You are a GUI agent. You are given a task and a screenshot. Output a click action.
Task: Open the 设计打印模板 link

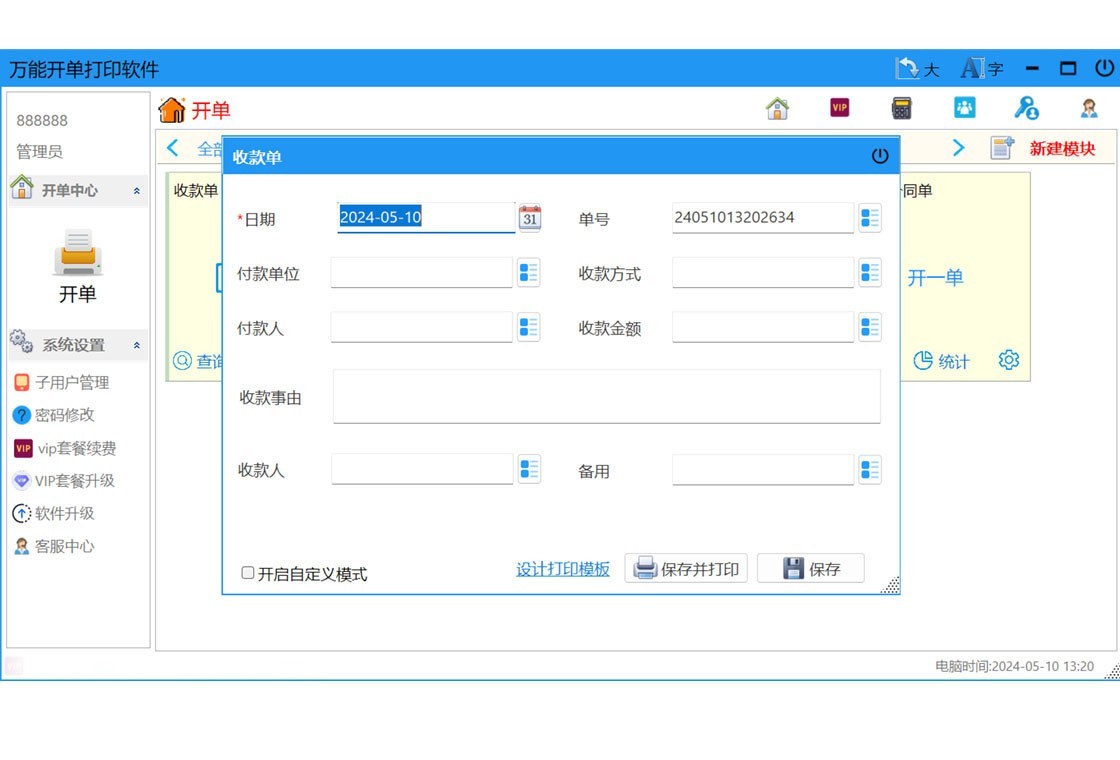pyautogui.click(x=563, y=568)
